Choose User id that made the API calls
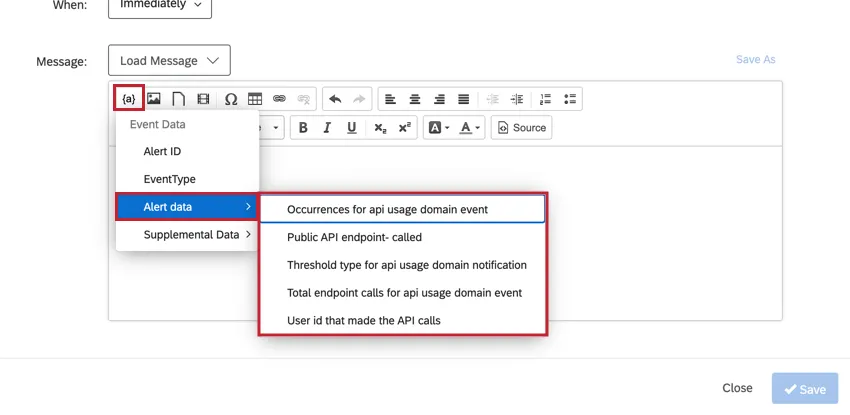The width and height of the screenshot is (850, 415). [x=402, y=321]
